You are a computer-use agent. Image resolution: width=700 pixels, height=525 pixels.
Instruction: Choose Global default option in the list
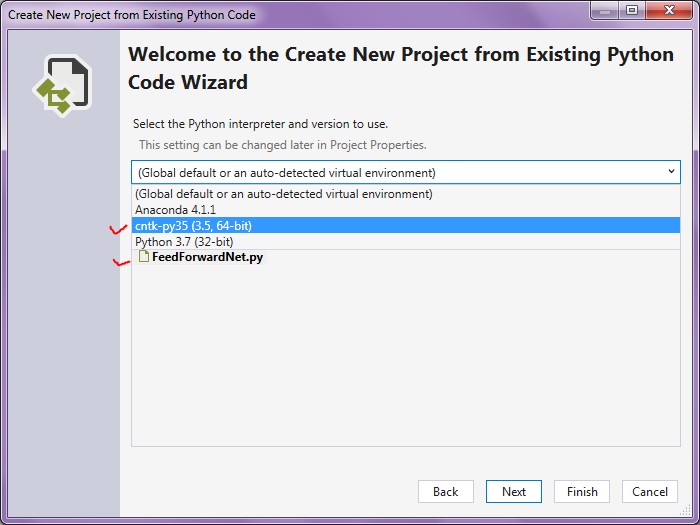click(x=284, y=194)
